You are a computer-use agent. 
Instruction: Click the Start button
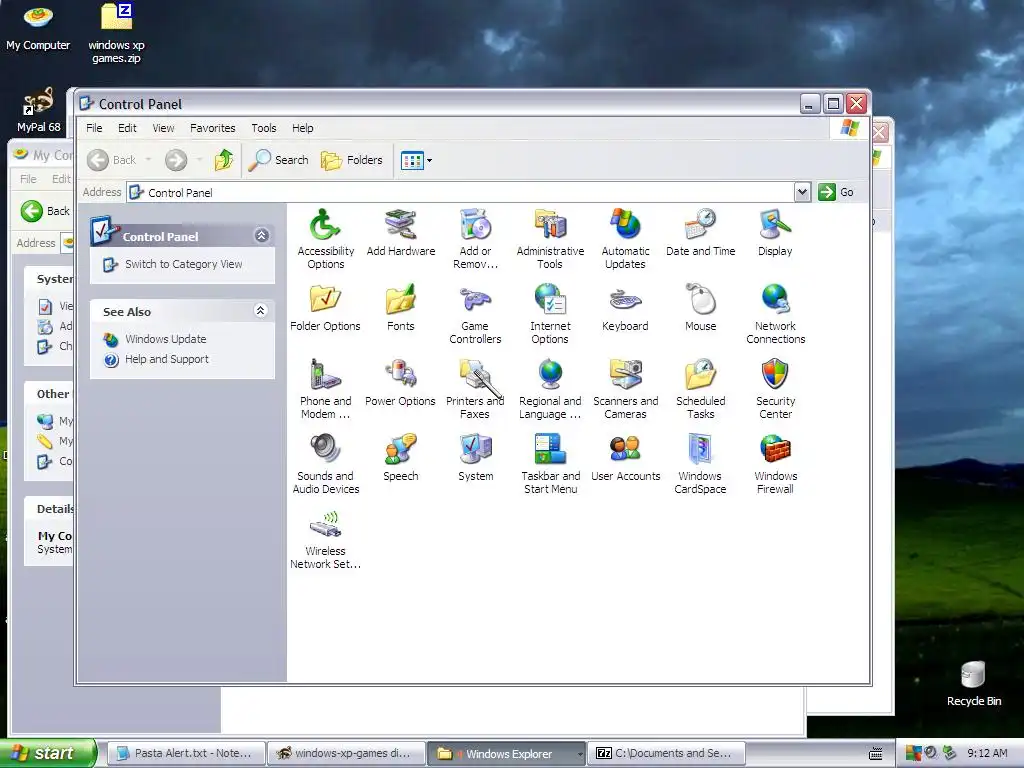point(47,753)
